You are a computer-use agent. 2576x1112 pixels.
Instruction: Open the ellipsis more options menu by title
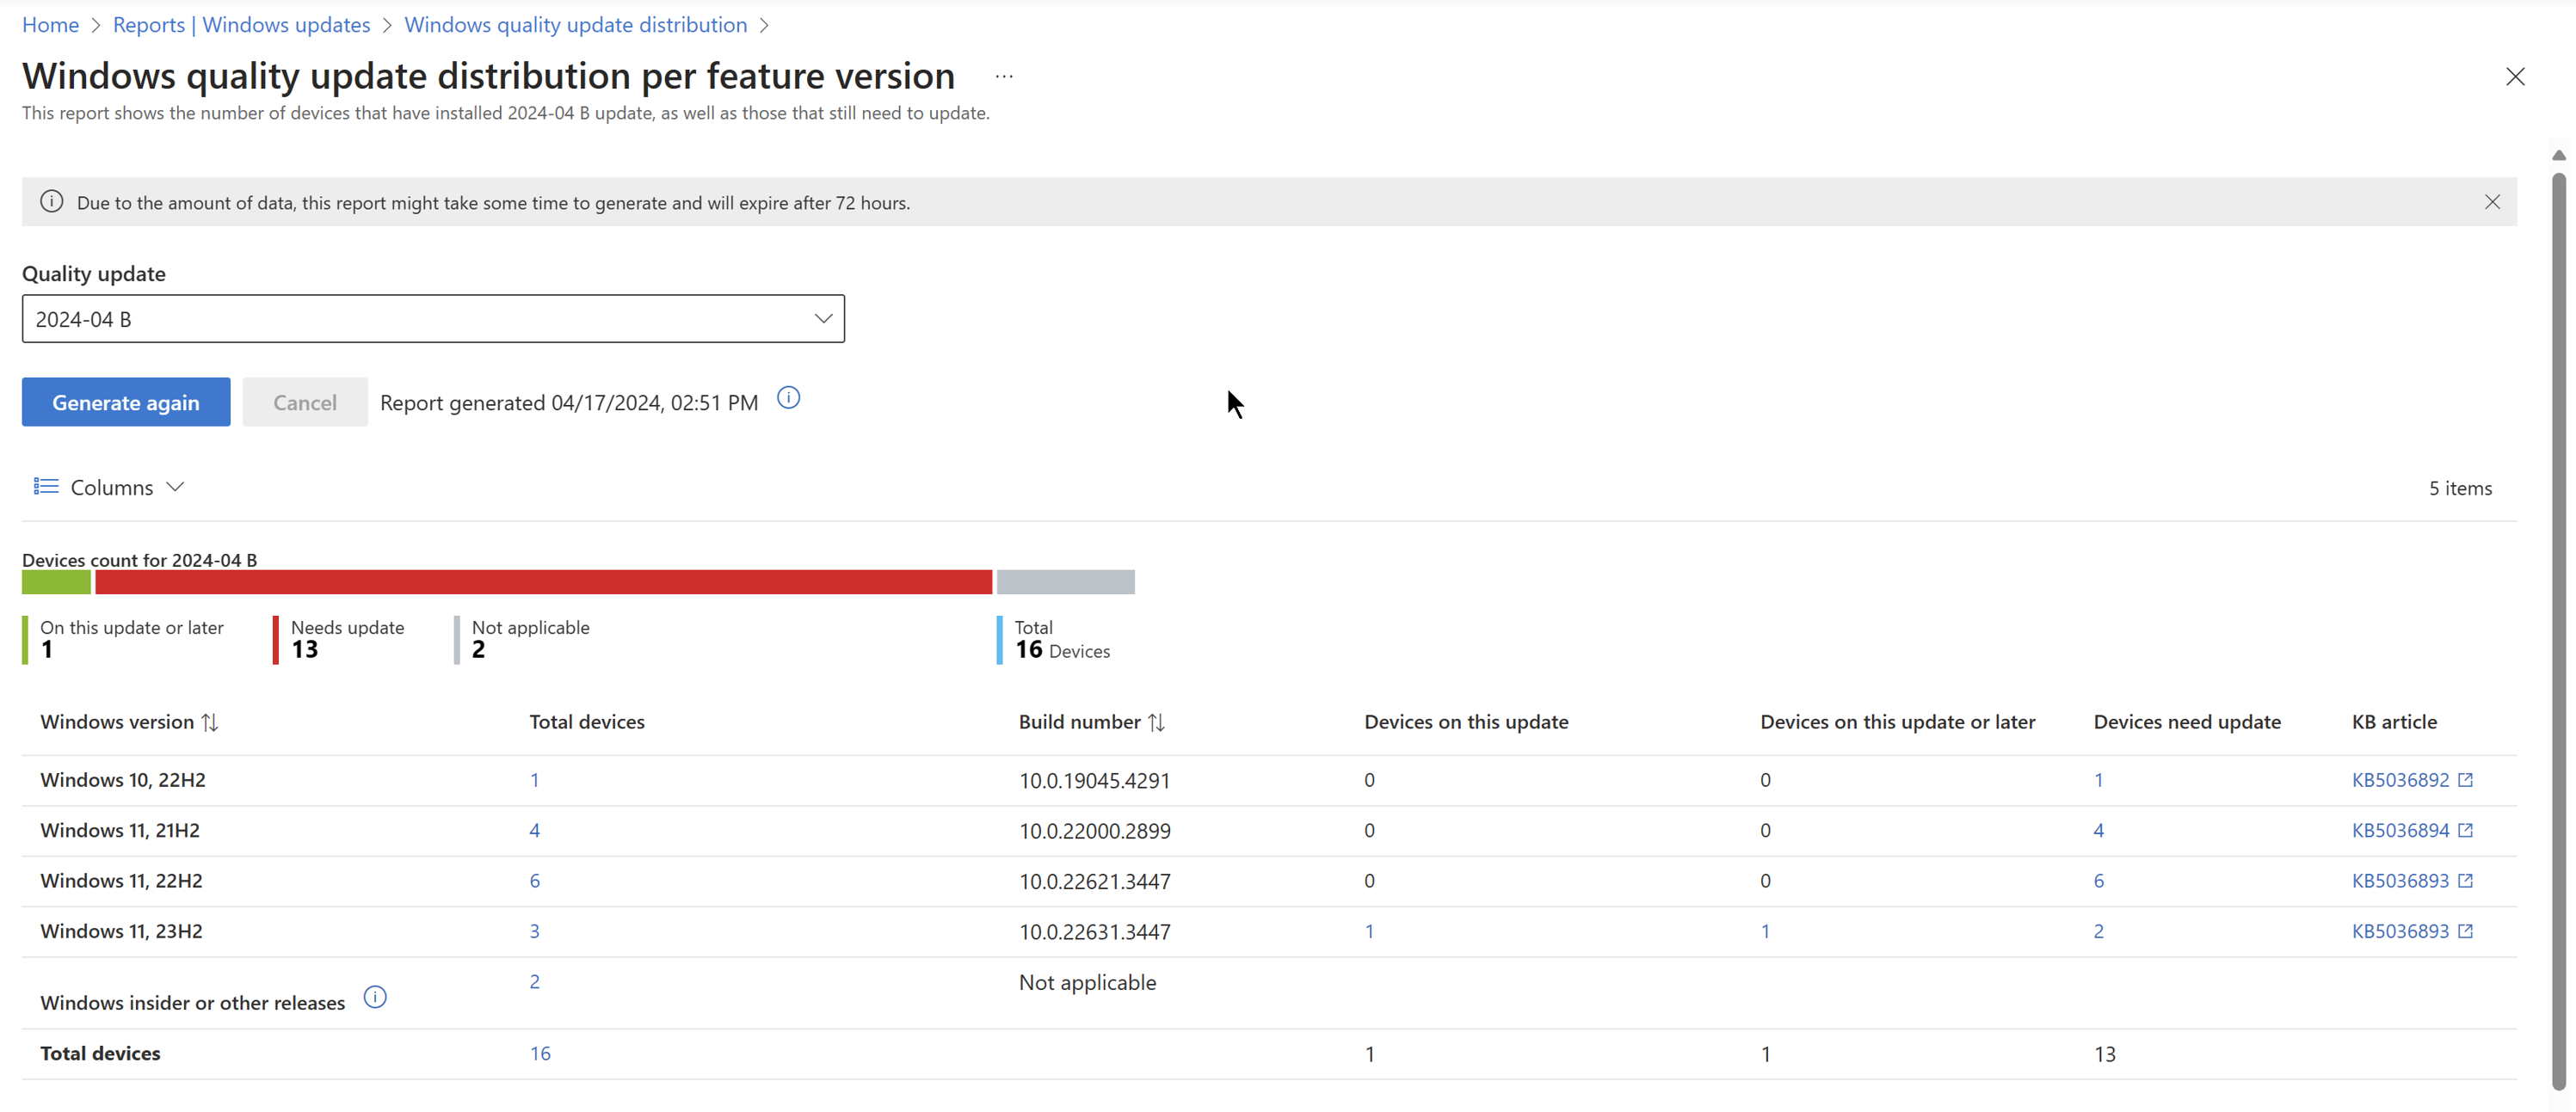tap(1004, 77)
